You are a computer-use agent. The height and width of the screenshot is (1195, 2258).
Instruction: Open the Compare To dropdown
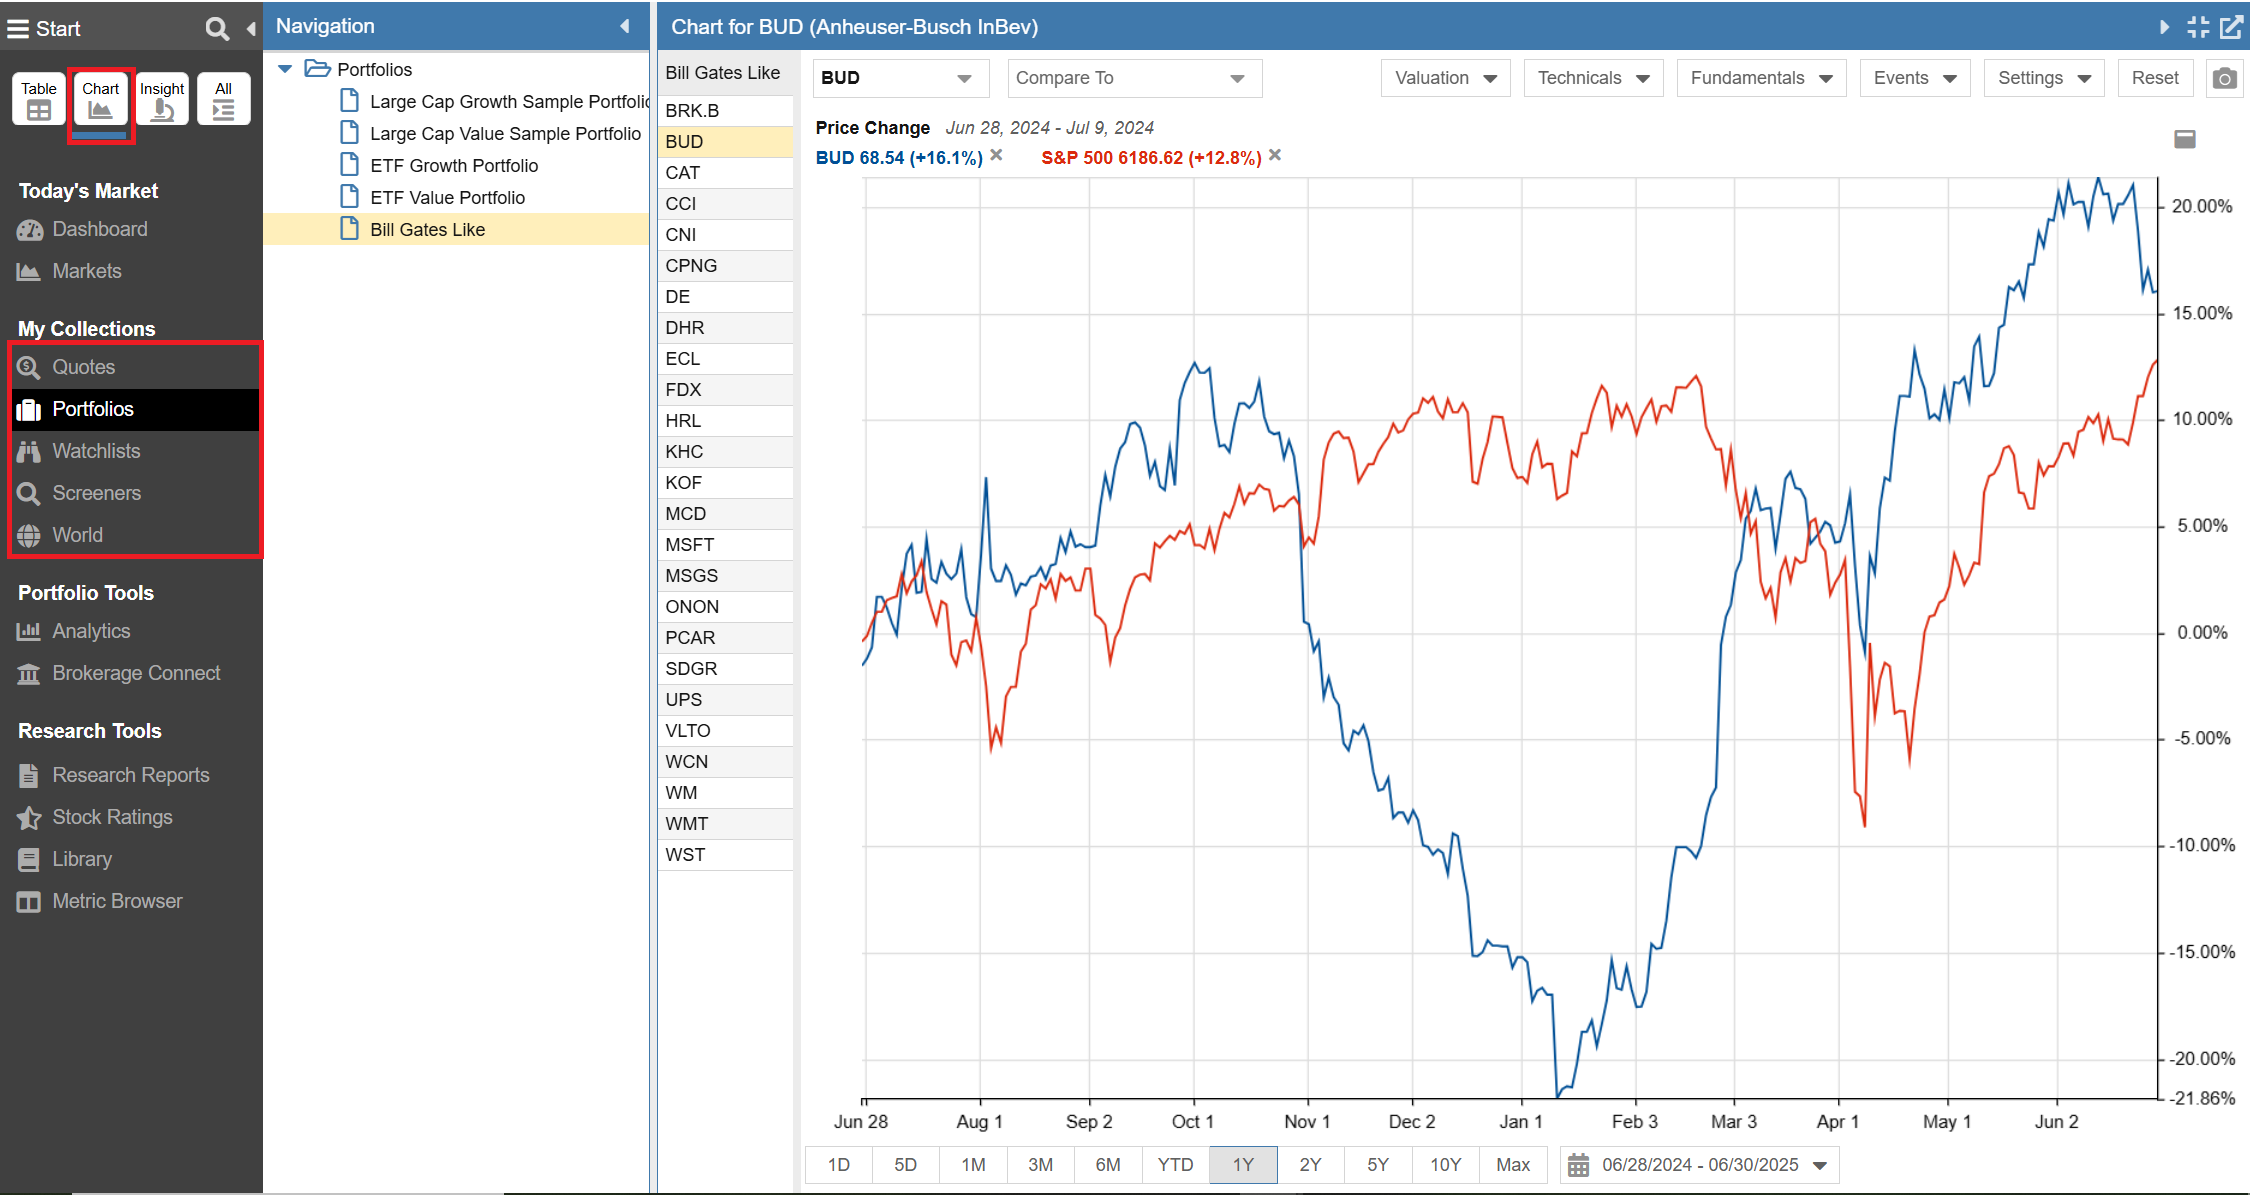(x=1133, y=78)
